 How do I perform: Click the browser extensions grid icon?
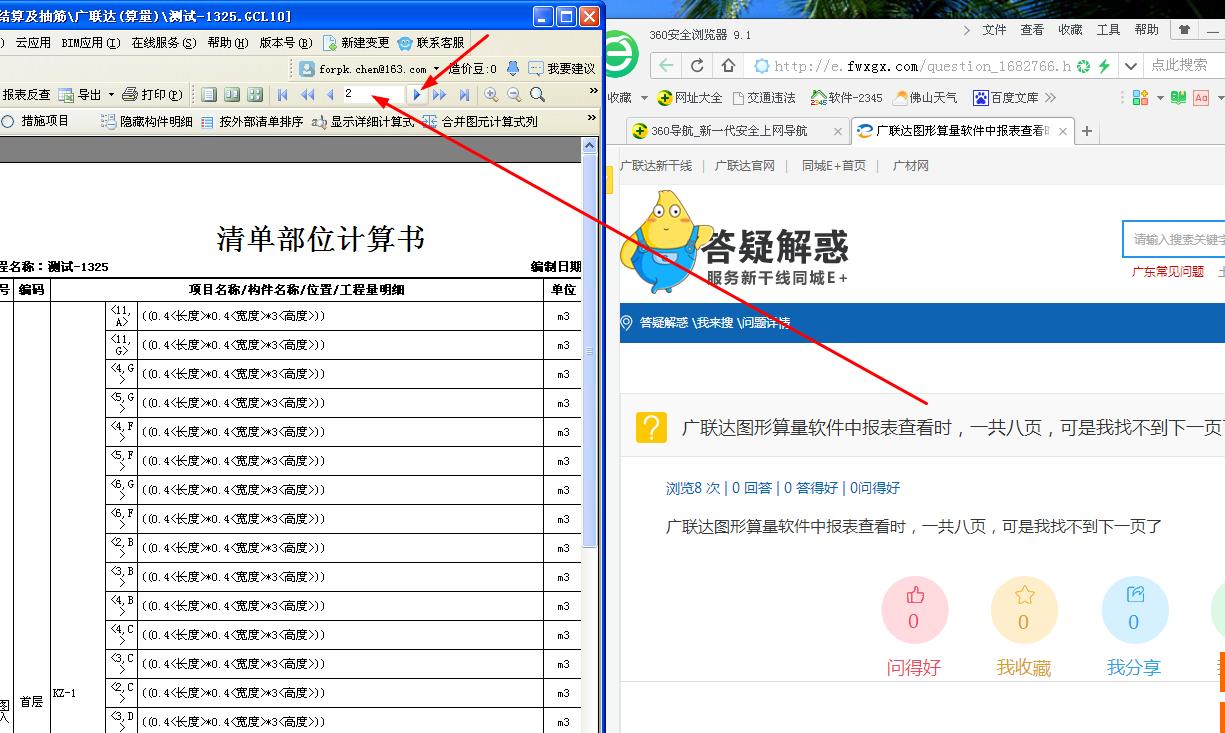coord(1141,98)
